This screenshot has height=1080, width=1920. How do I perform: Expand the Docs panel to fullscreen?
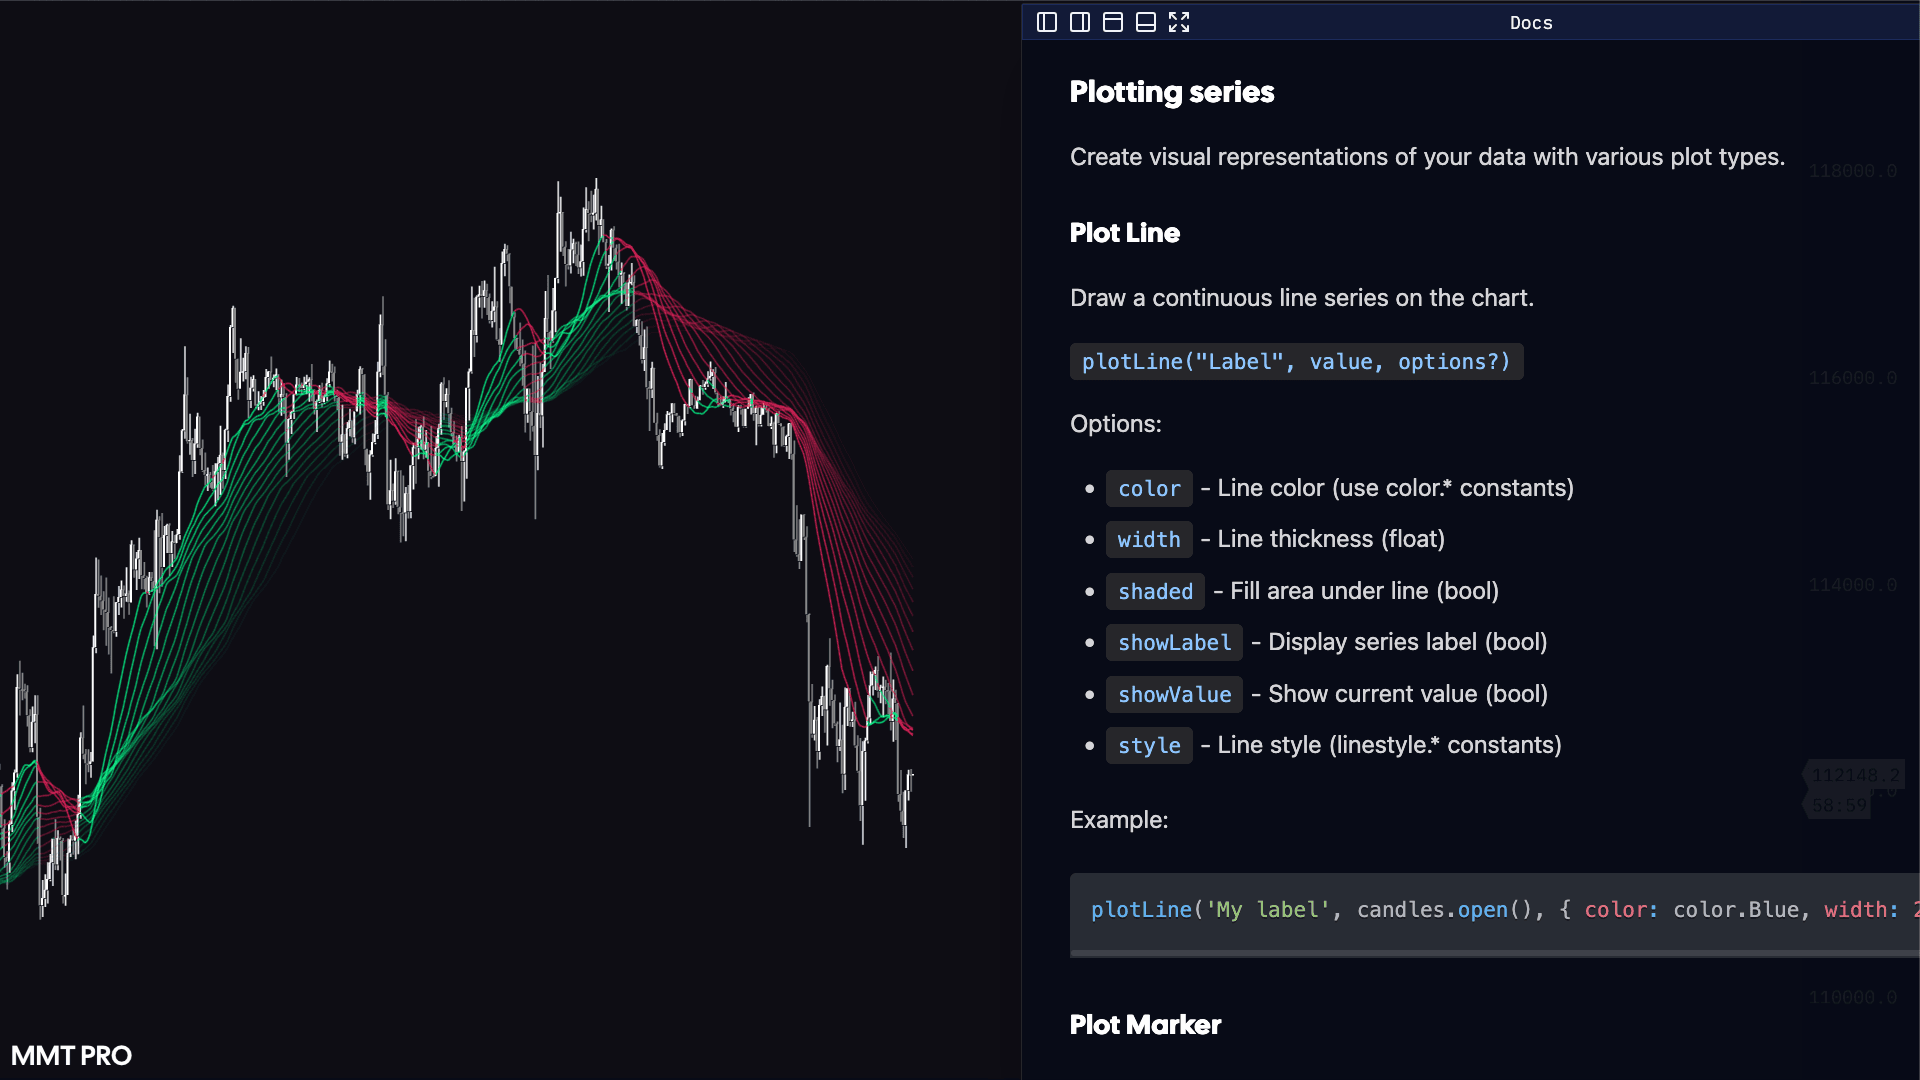point(1179,22)
